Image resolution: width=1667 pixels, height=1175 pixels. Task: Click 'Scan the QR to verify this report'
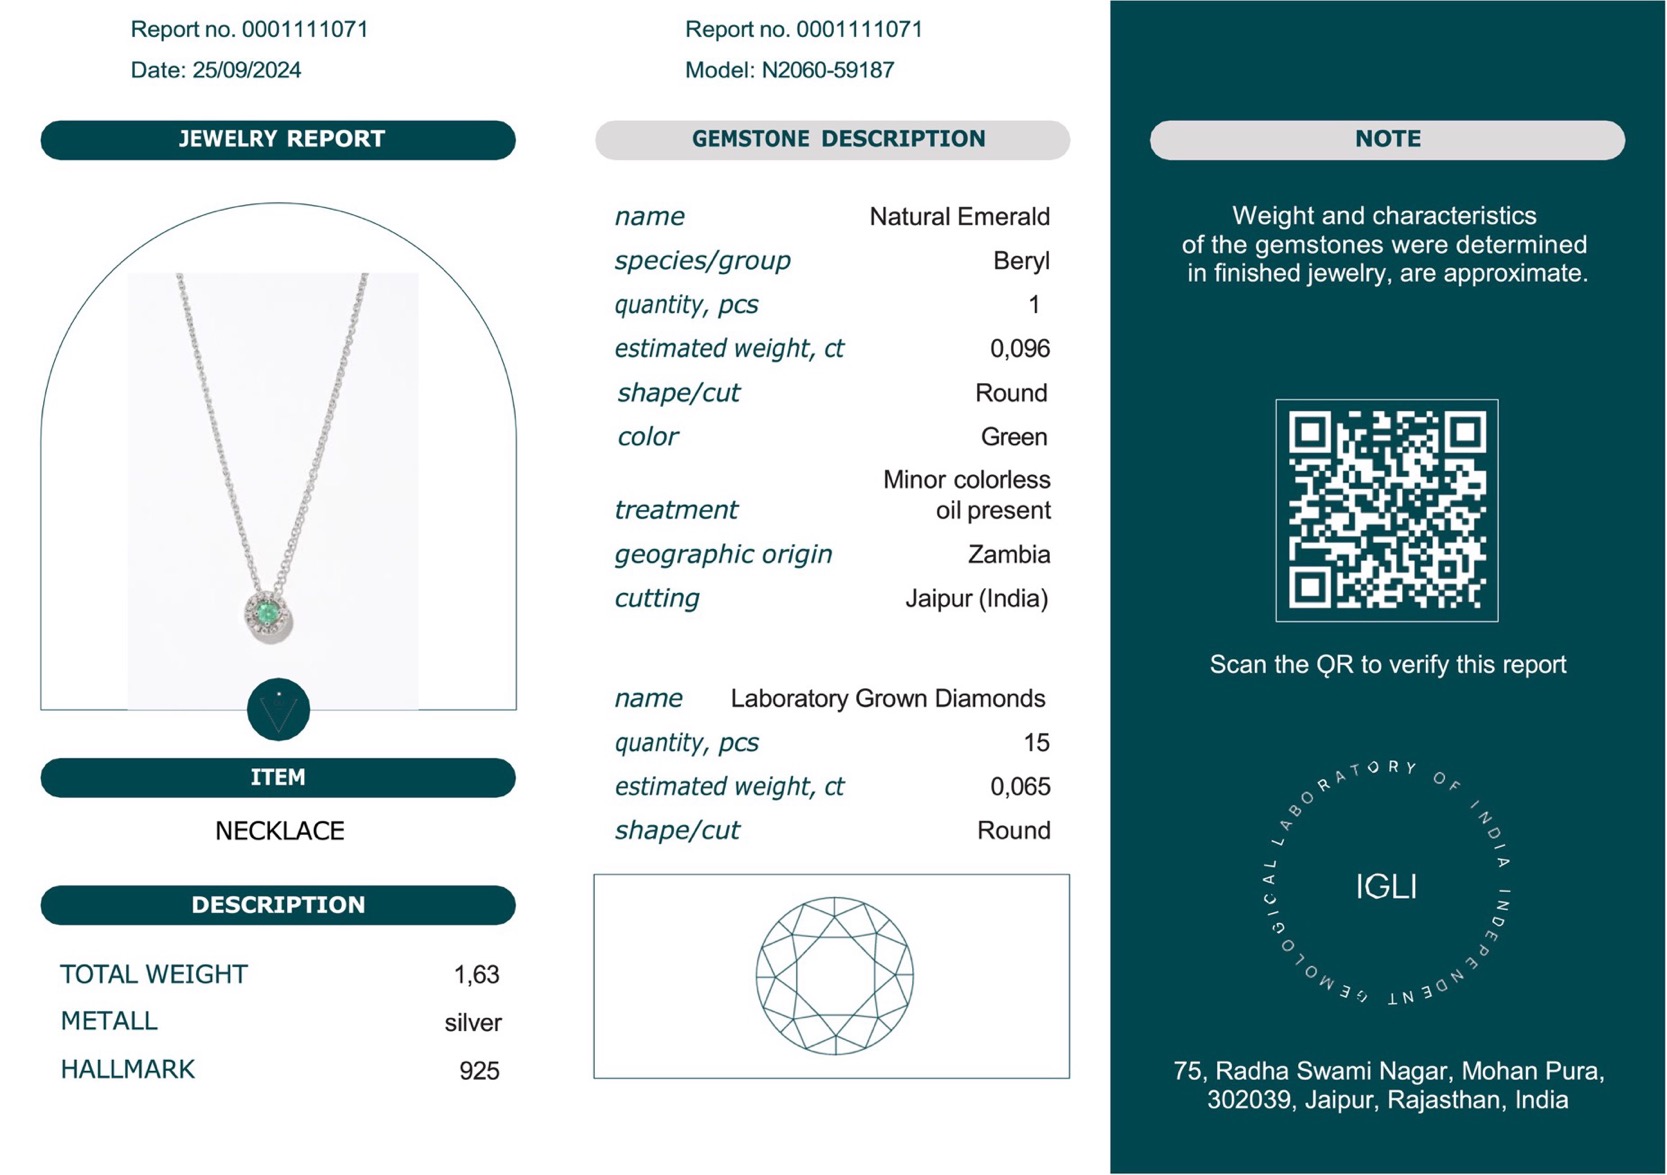(x=1387, y=665)
